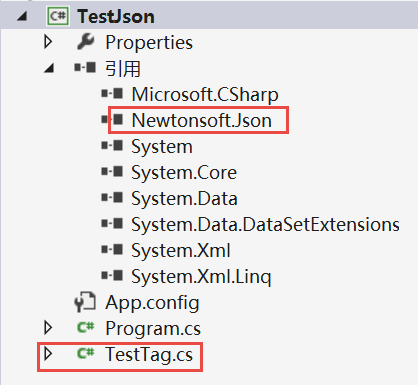The height and width of the screenshot is (385, 418).
Task: Select the TestTag.cs file name
Action: 149,354
